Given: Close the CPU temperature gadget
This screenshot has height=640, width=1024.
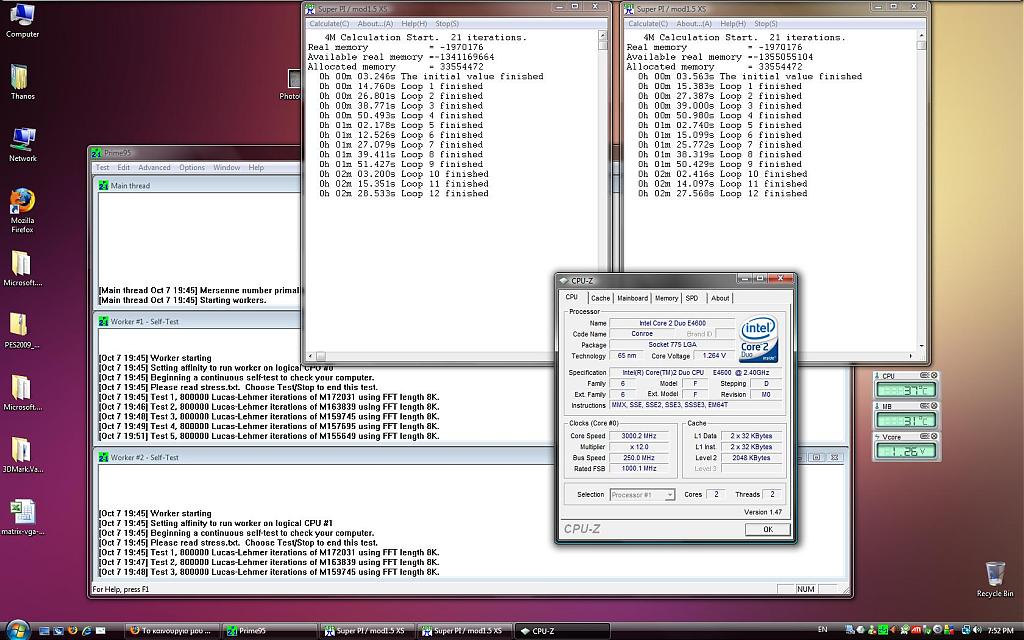Looking at the screenshot, I should pos(934,376).
